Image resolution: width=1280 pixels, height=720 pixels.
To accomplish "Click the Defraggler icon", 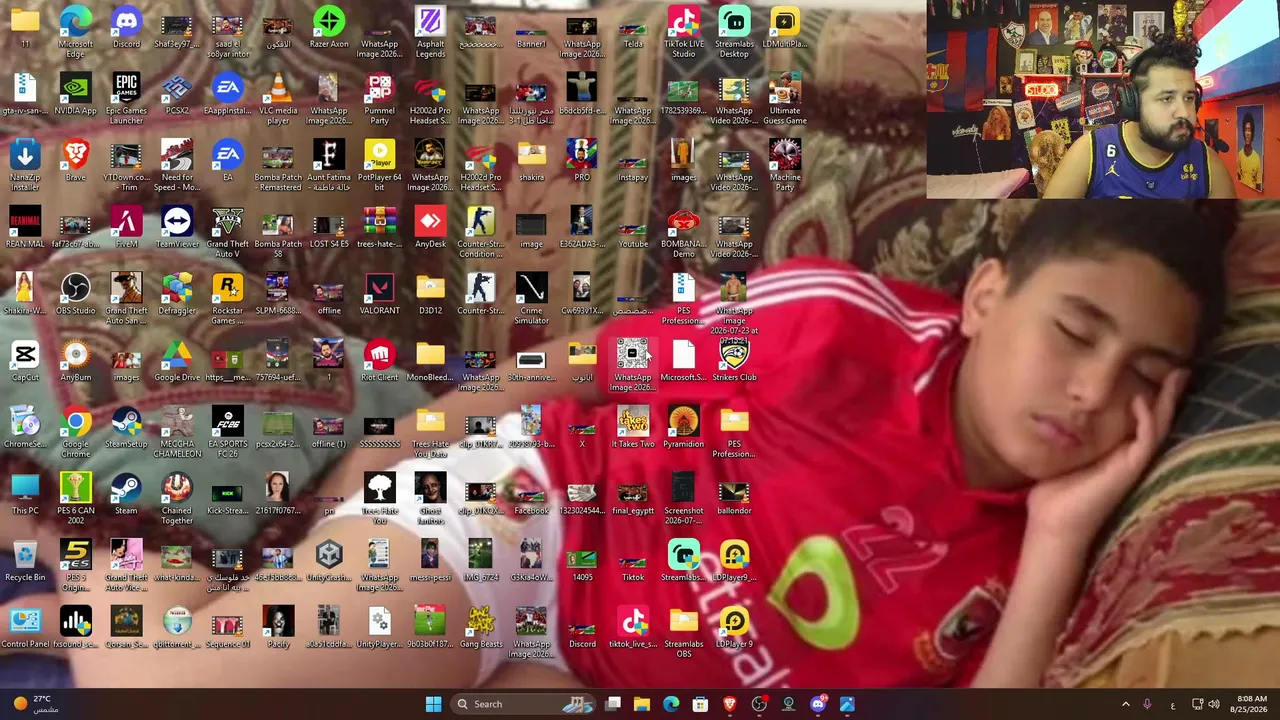I will tap(177, 294).
